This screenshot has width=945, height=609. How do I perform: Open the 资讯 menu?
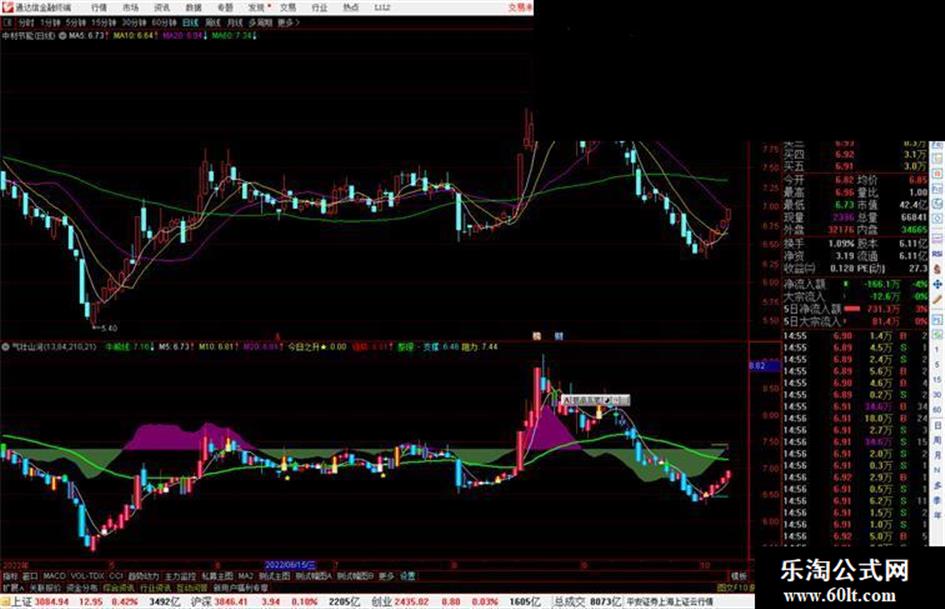coord(162,8)
